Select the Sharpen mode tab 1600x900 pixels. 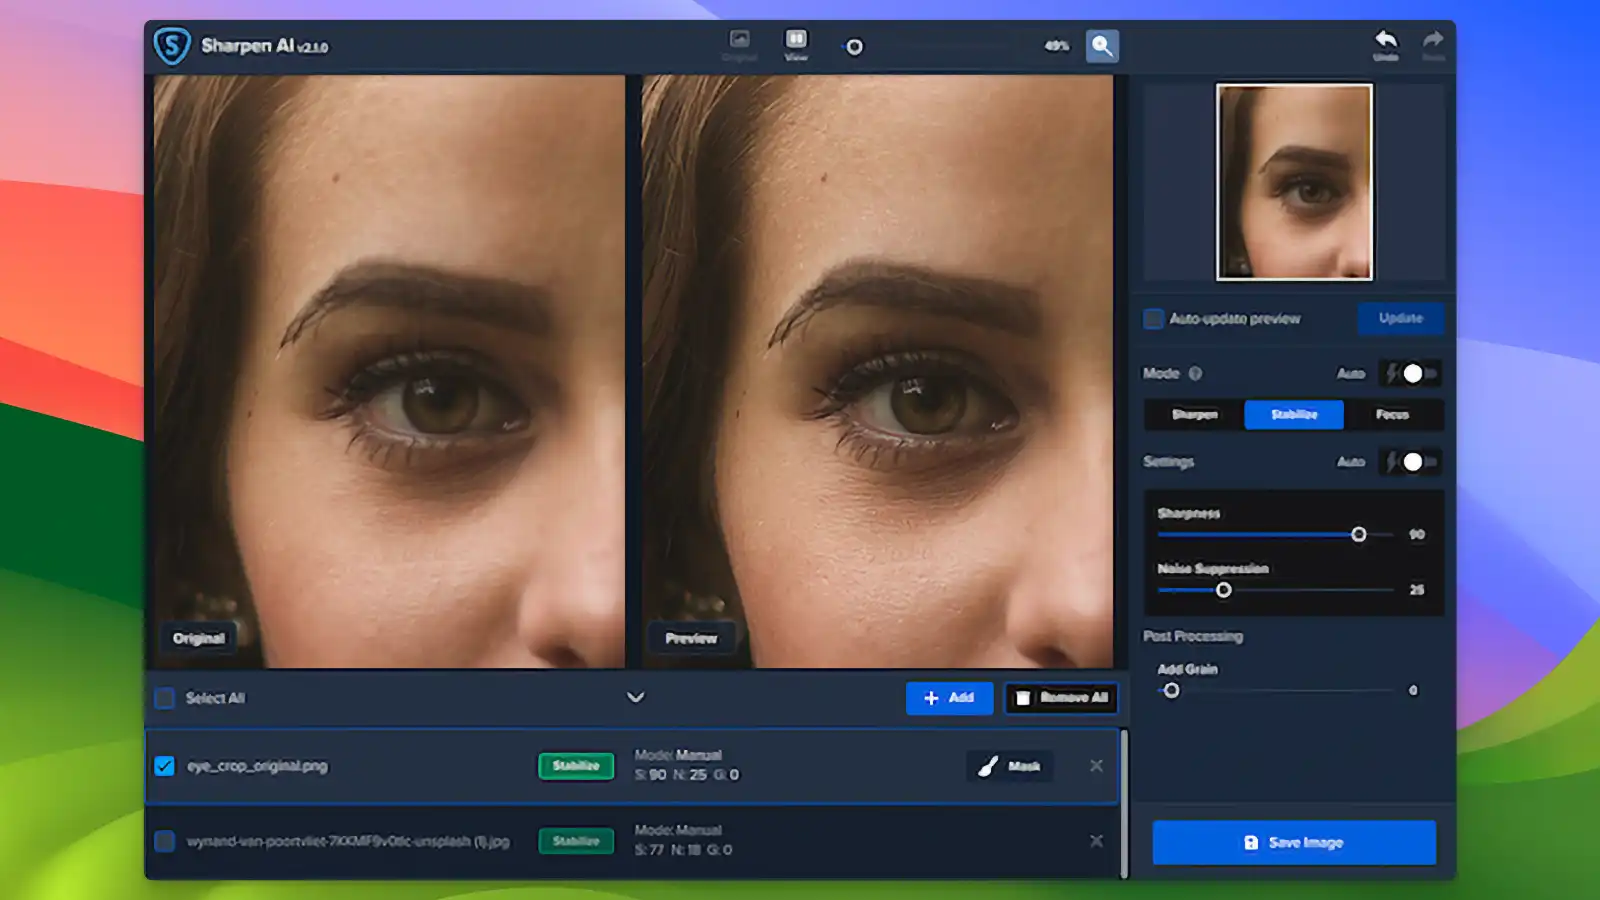click(x=1194, y=414)
